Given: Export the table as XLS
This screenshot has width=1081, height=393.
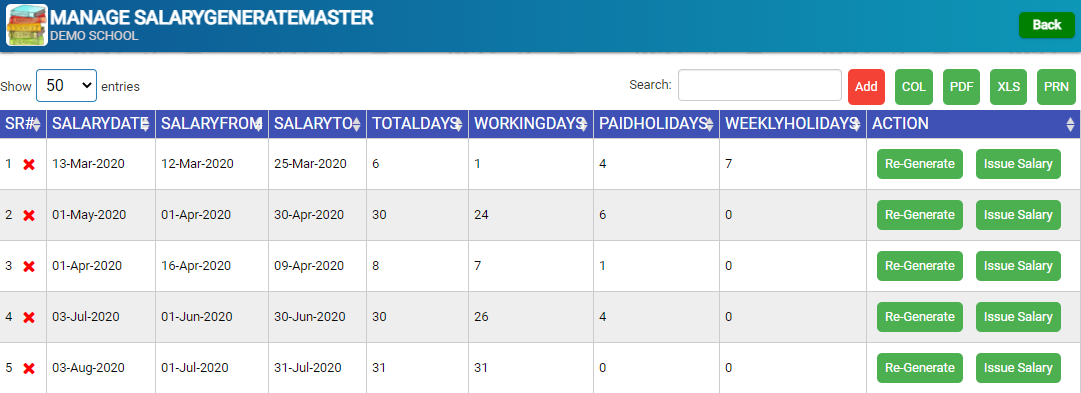Looking at the screenshot, I should pyautogui.click(x=1009, y=87).
